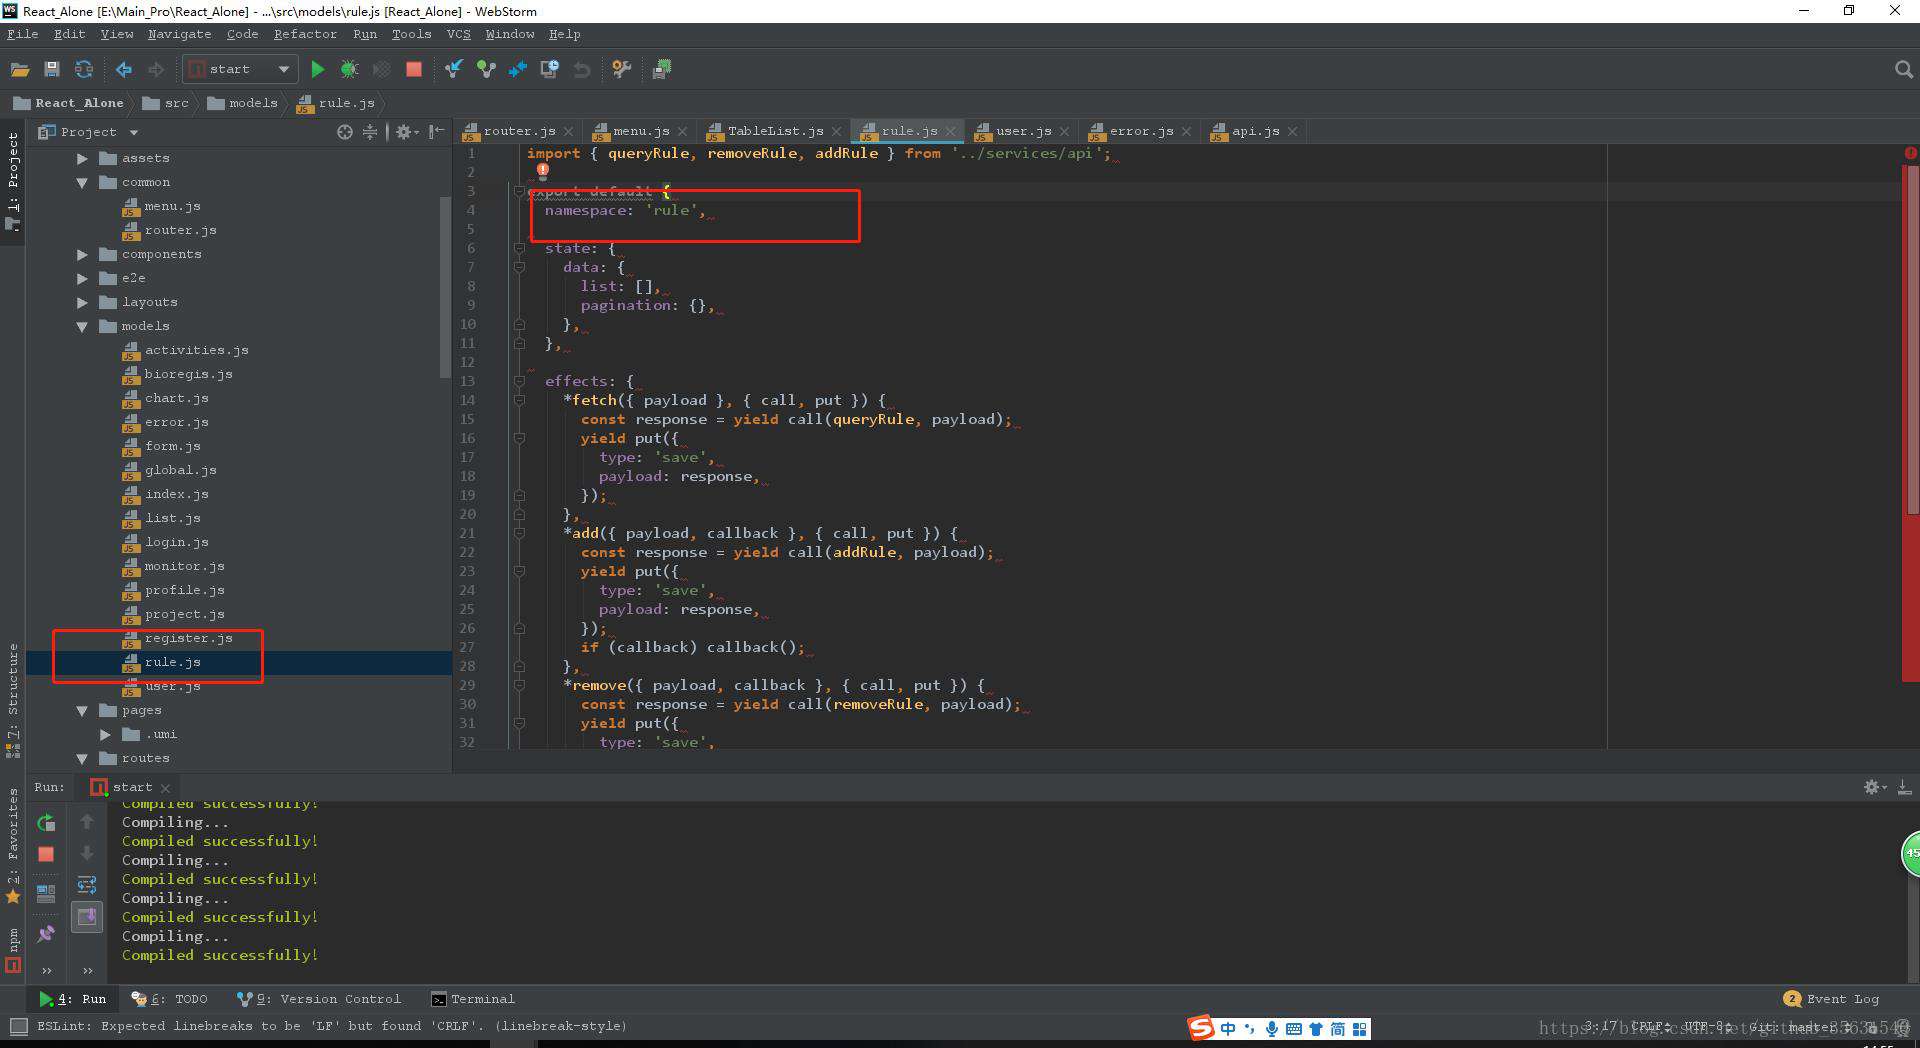
Task: Toggle the Project side tool window
Action: 12,180
